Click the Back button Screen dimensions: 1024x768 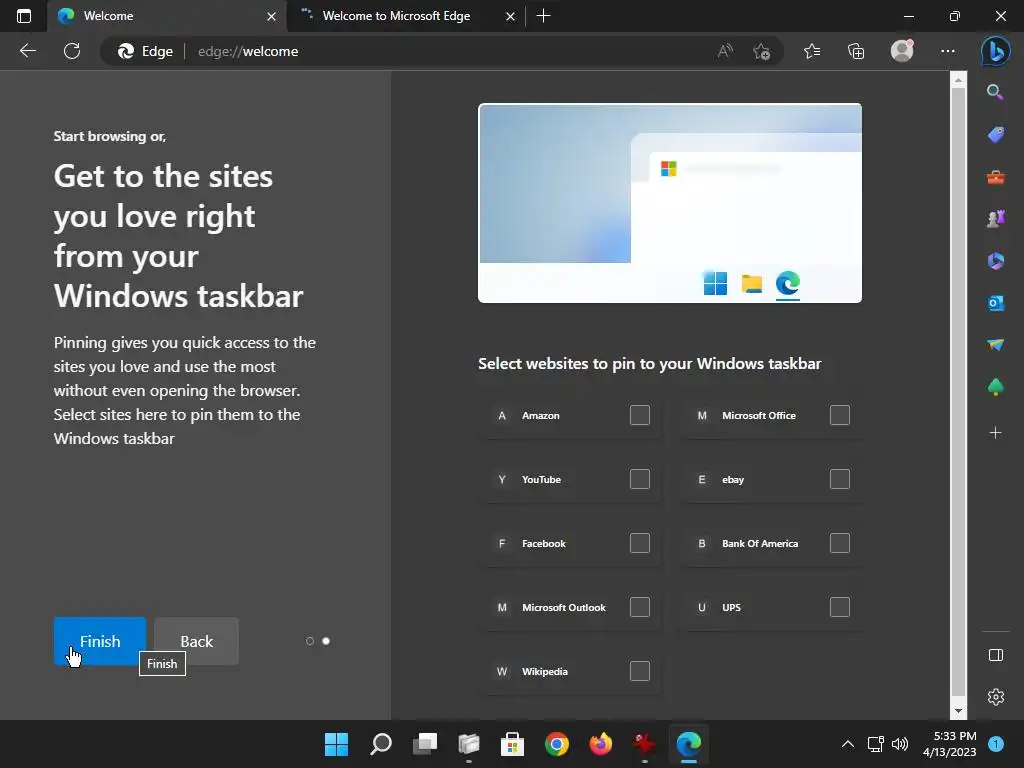pos(197,641)
